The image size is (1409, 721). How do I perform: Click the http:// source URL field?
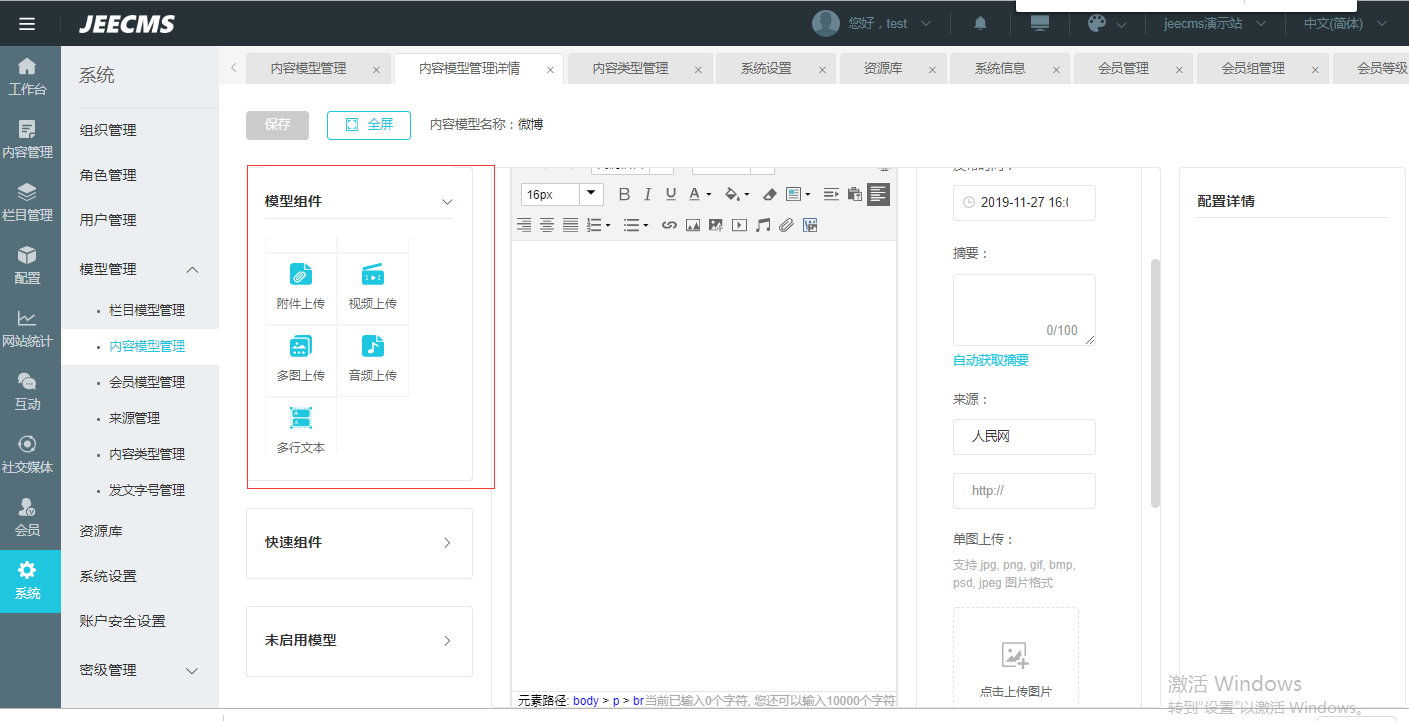[x=1024, y=491]
